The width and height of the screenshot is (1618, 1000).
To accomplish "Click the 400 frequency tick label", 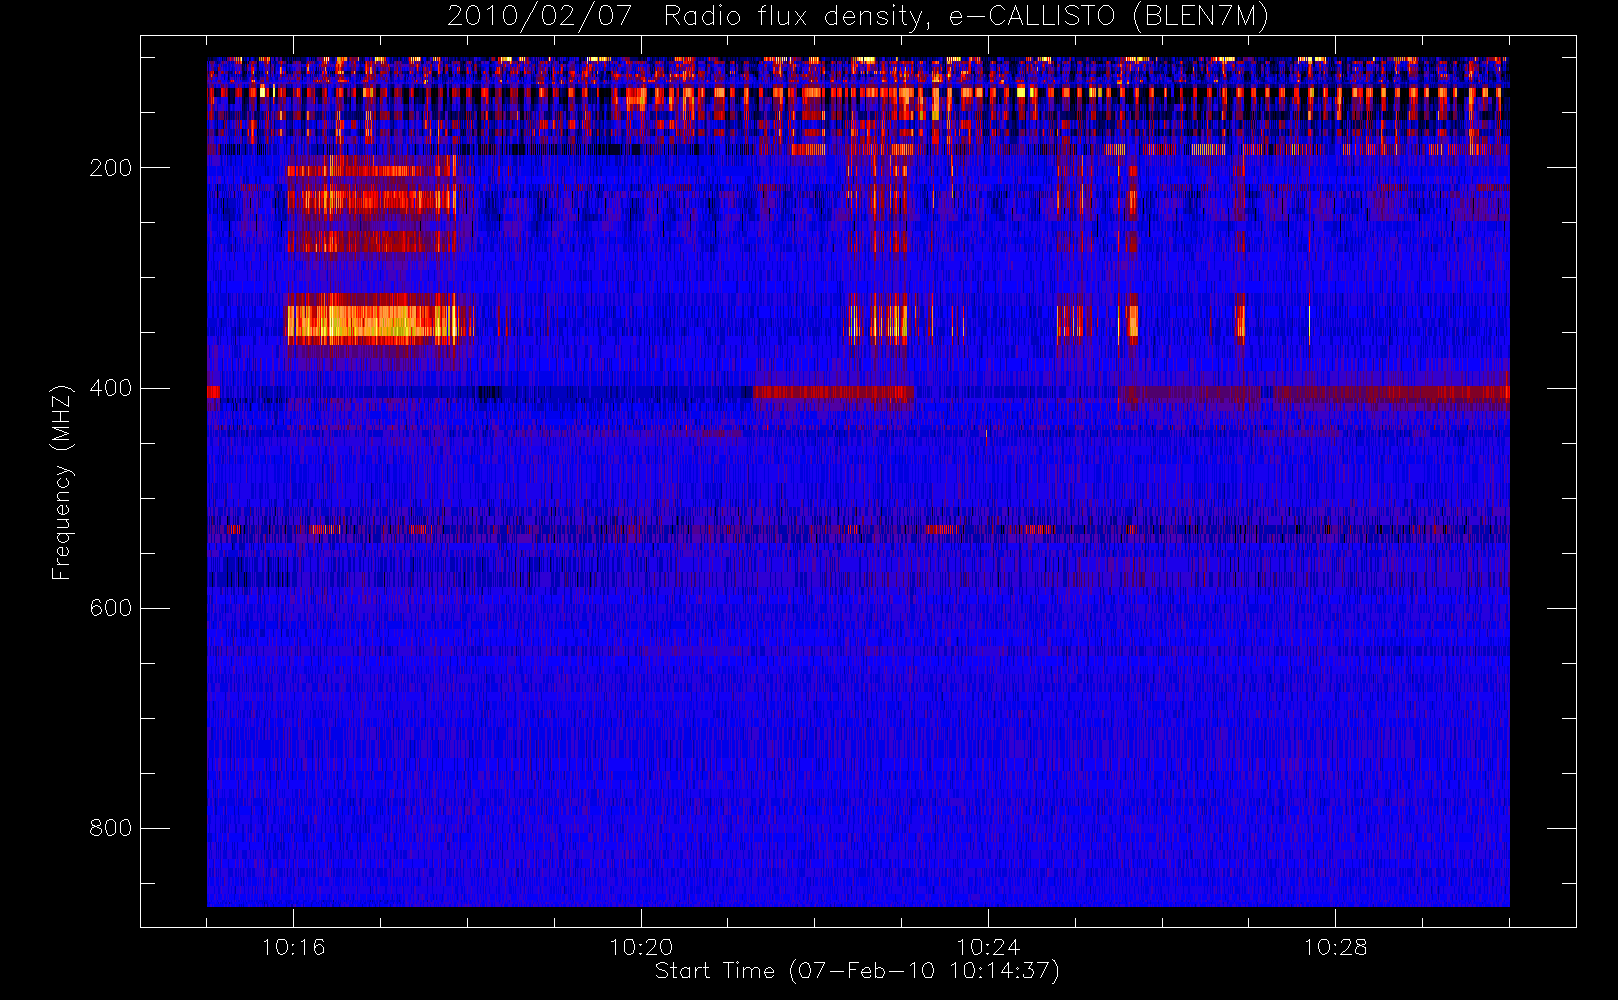I will tap(110, 388).
